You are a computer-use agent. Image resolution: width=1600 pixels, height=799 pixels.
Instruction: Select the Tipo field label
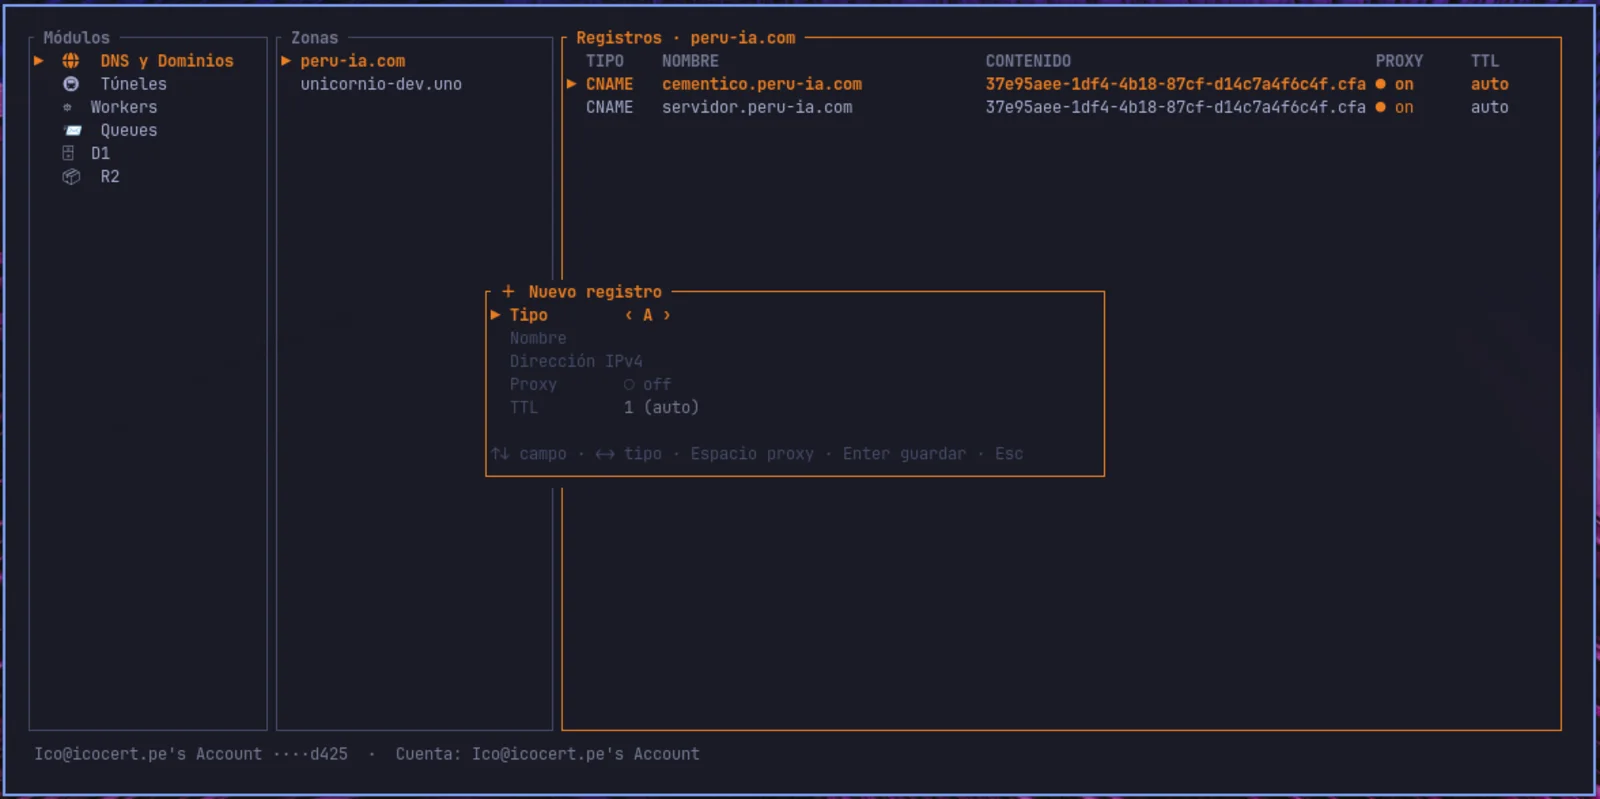(x=529, y=315)
